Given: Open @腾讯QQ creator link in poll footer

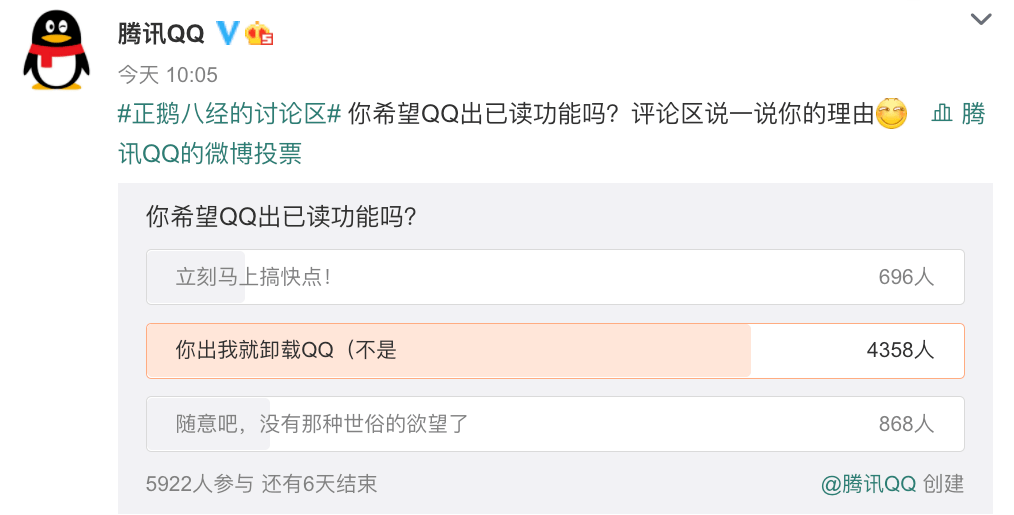Looking at the screenshot, I should pyautogui.click(x=868, y=484).
